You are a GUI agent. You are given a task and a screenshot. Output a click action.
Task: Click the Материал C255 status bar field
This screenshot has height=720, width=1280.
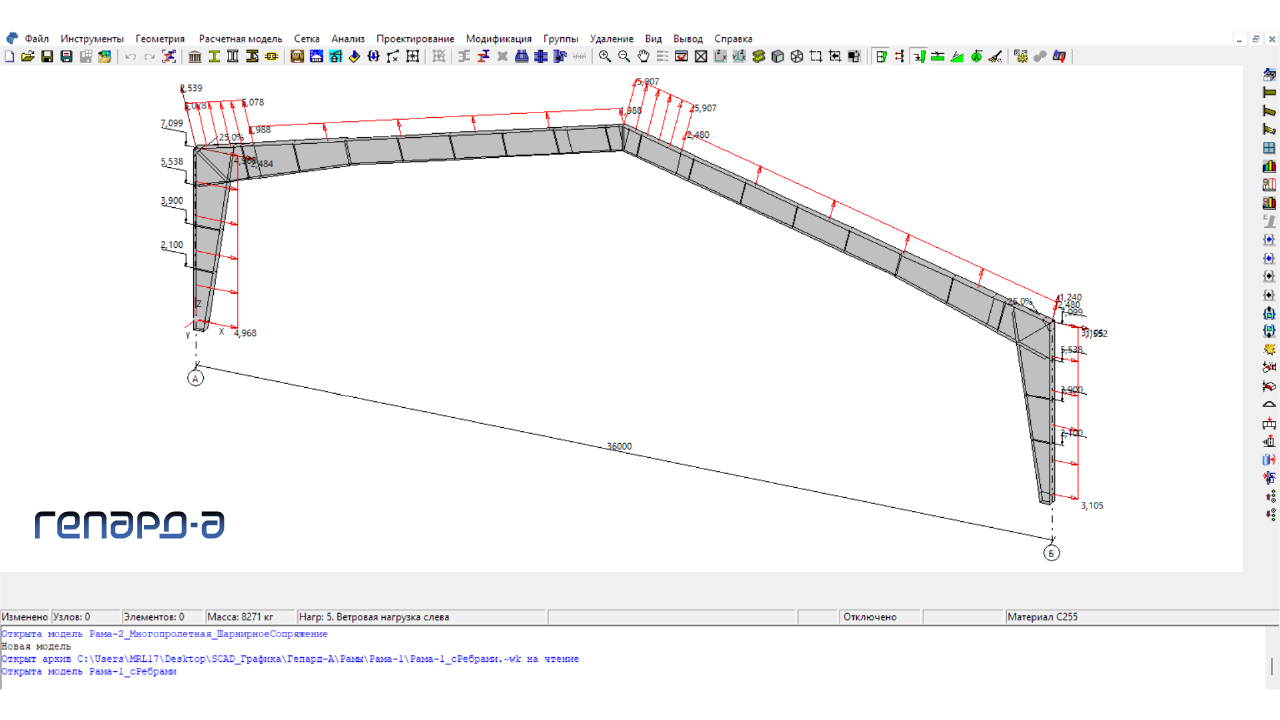[1140, 617]
